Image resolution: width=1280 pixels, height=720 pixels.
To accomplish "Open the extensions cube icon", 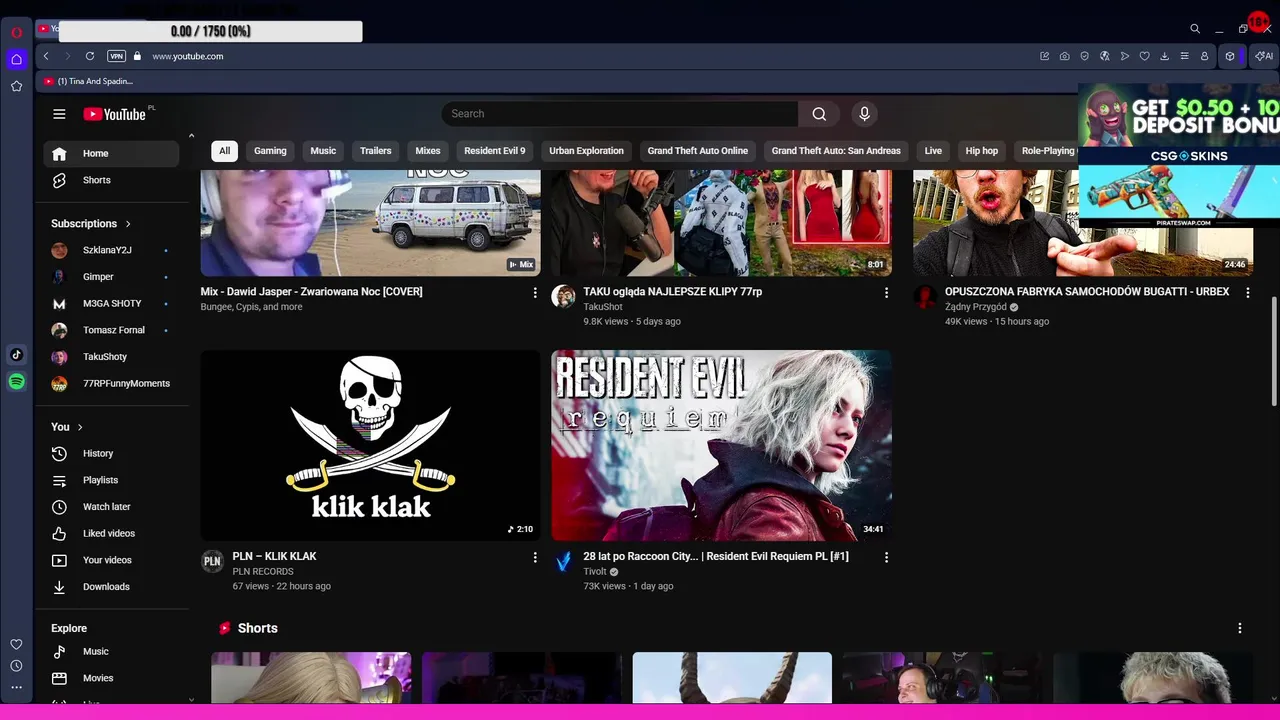I will 1230,56.
